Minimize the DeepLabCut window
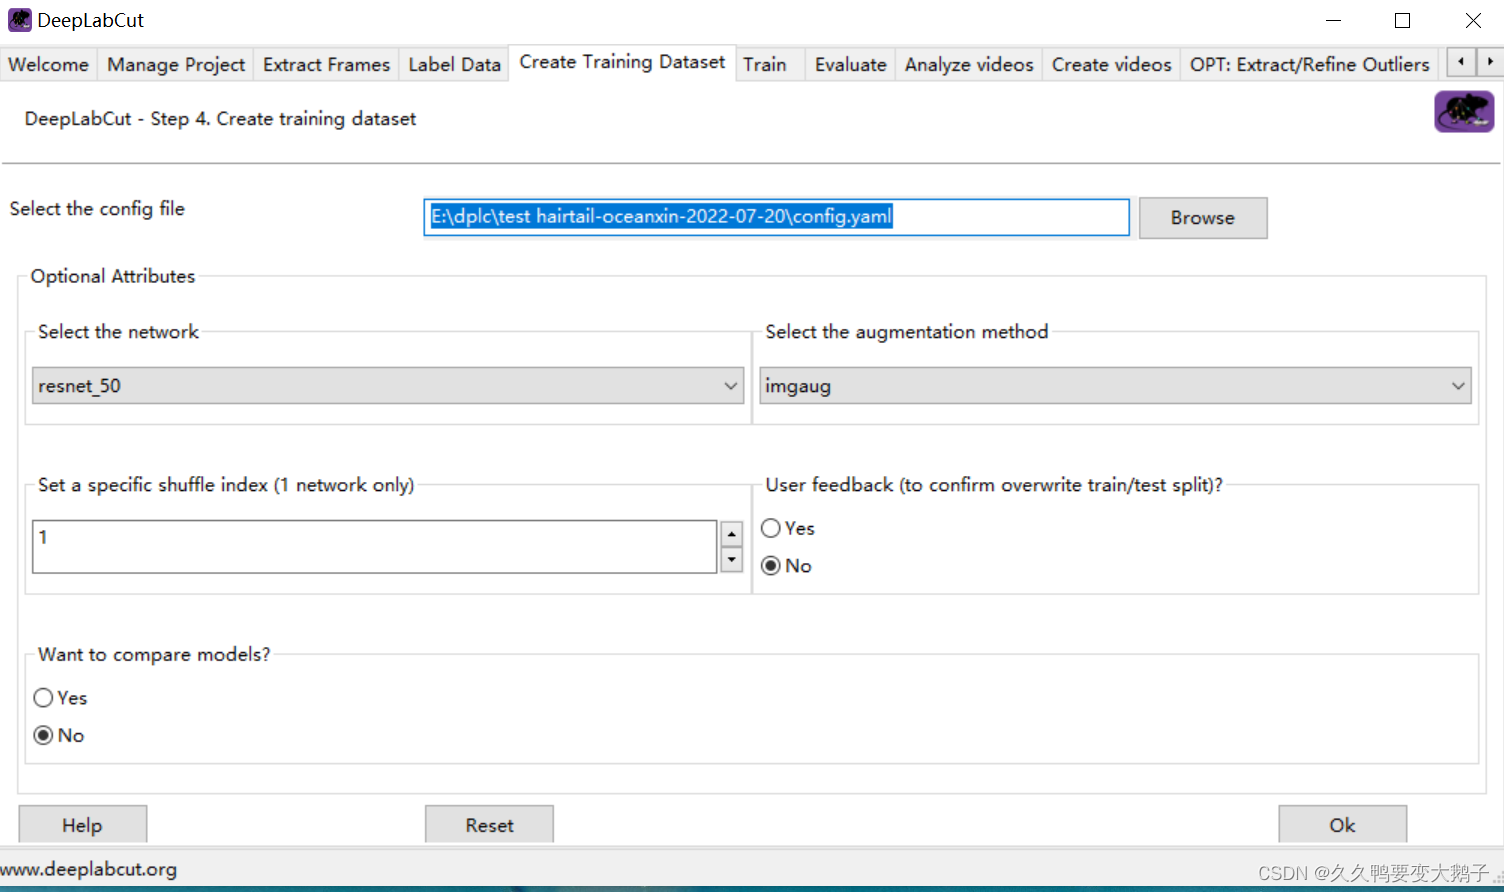Screen dimensions: 1504x892 pyautogui.click(x=1333, y=20)
